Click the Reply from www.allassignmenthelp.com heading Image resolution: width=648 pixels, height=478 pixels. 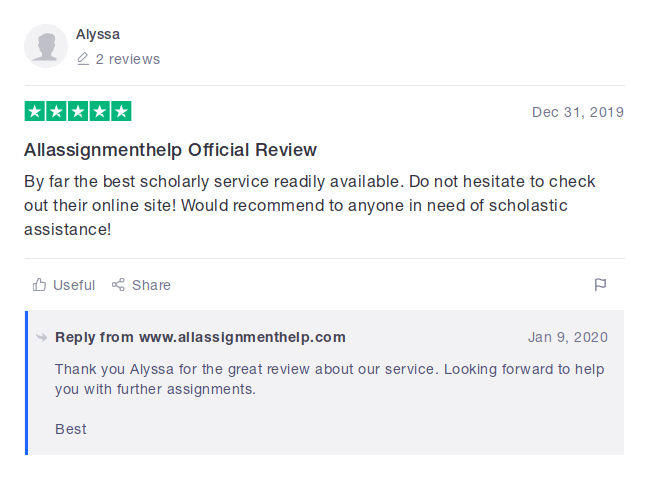tap(200, 337)
